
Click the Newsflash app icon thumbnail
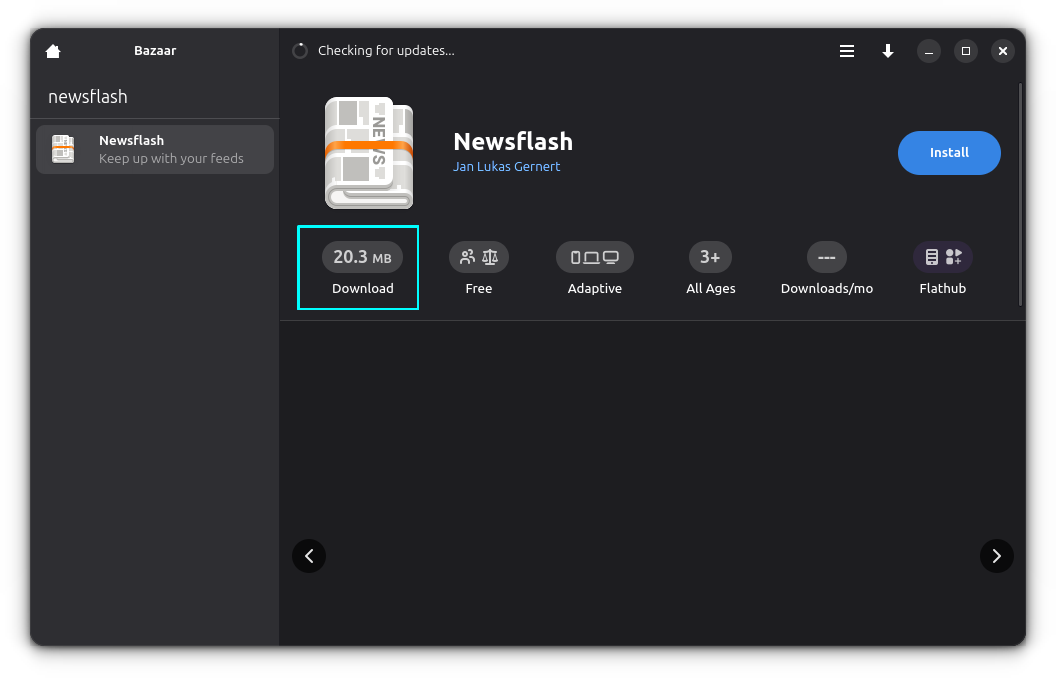point(368,152)
